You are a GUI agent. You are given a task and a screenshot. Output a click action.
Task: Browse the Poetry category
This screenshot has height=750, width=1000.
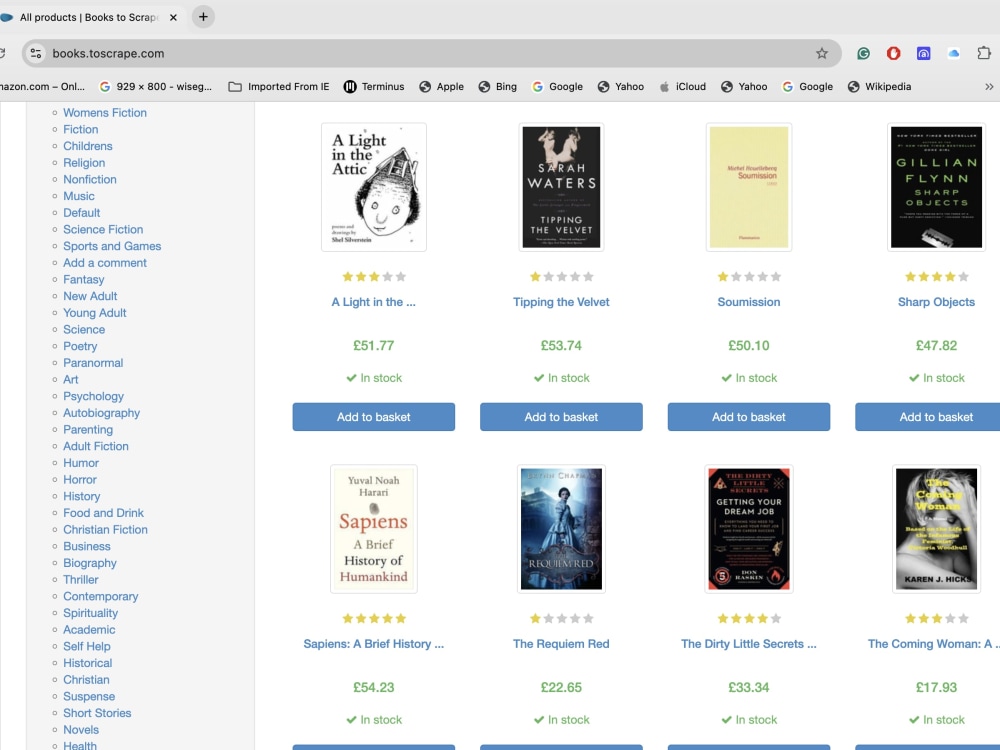point(80,346)
